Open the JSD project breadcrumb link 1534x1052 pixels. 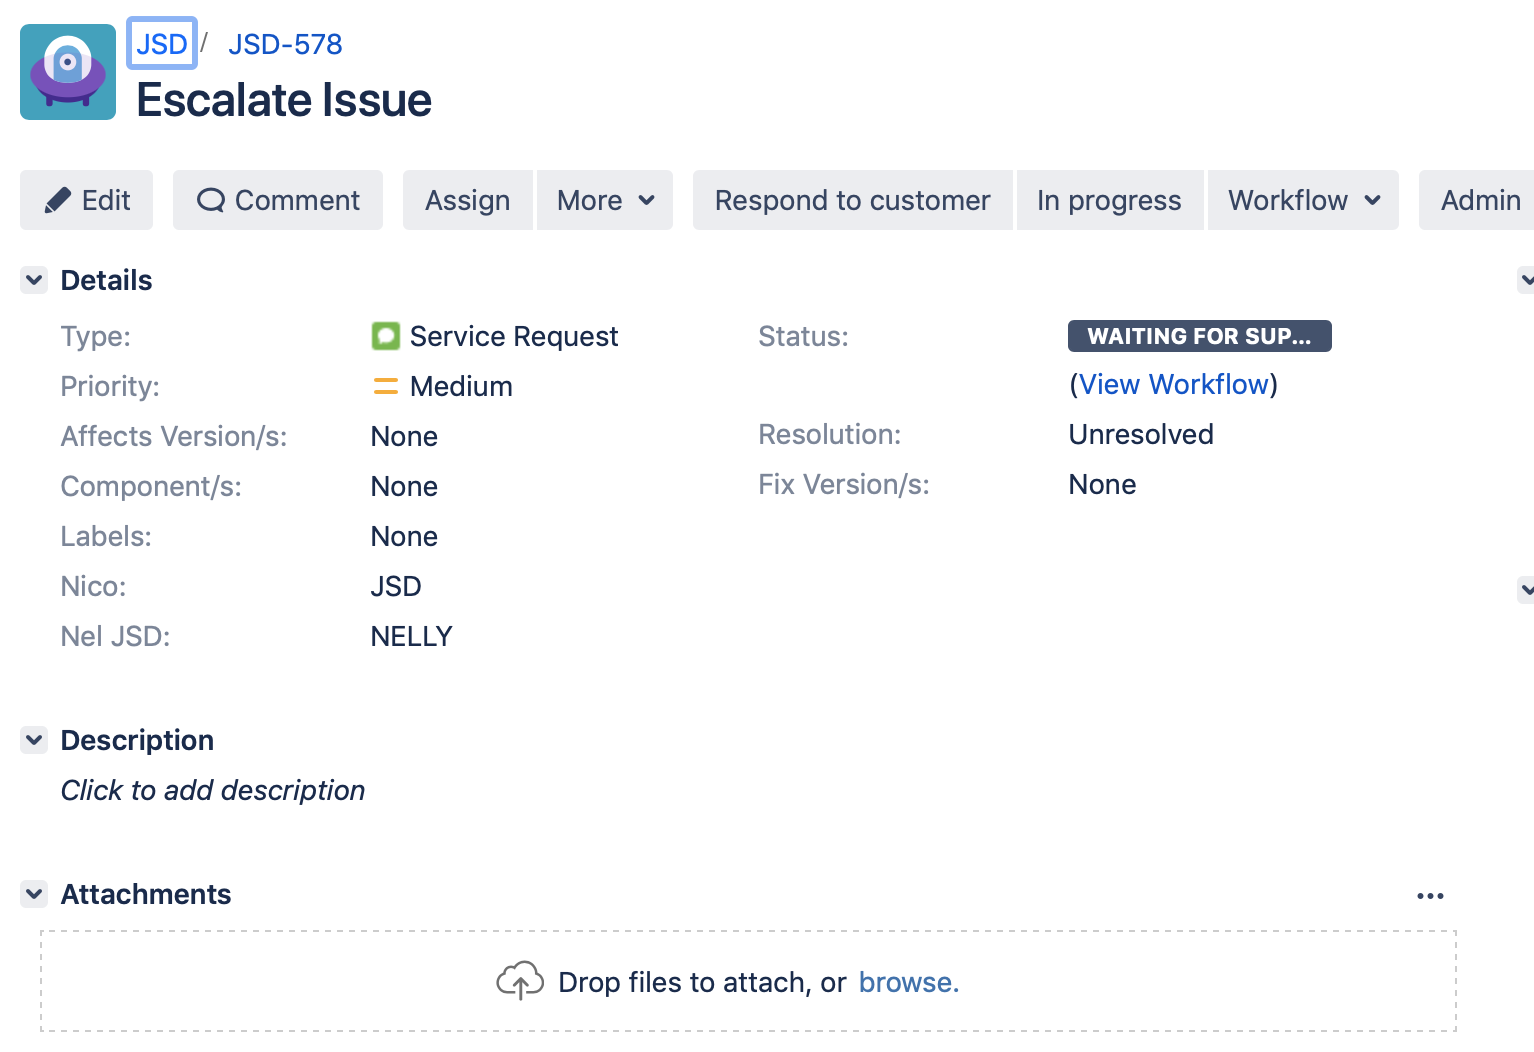click(162, 44)
